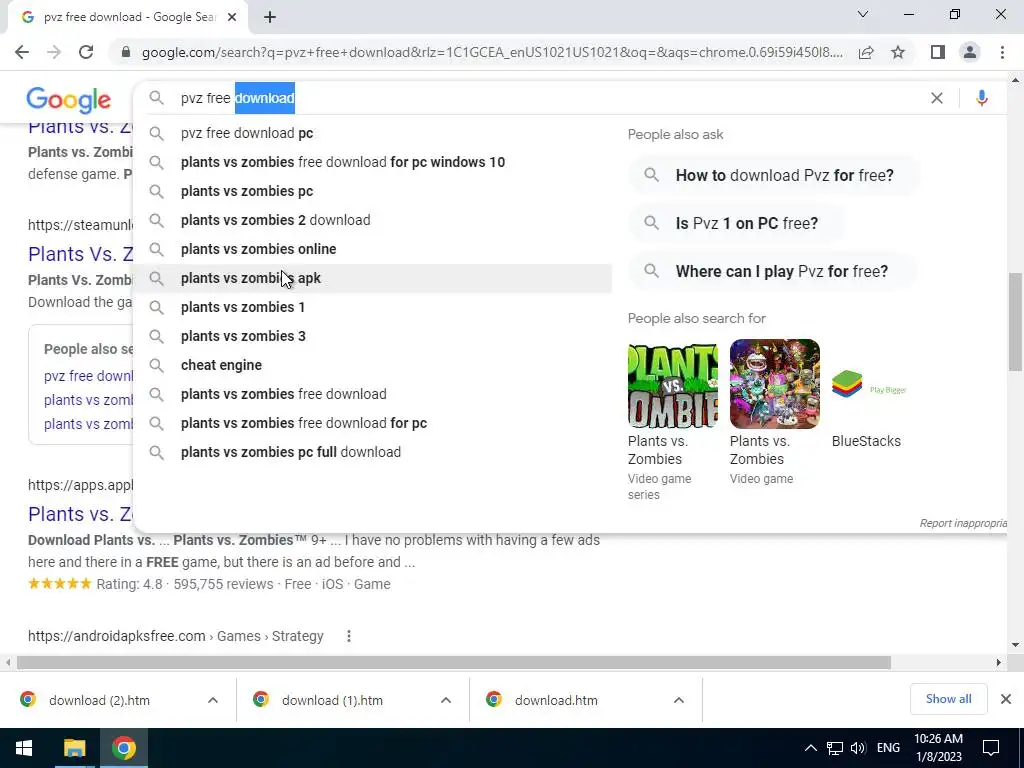Viewport: 1024px width, 768px height.
Task: Choose suggestion plants vs zombies 2 download
Action: (x=373, y=220)
